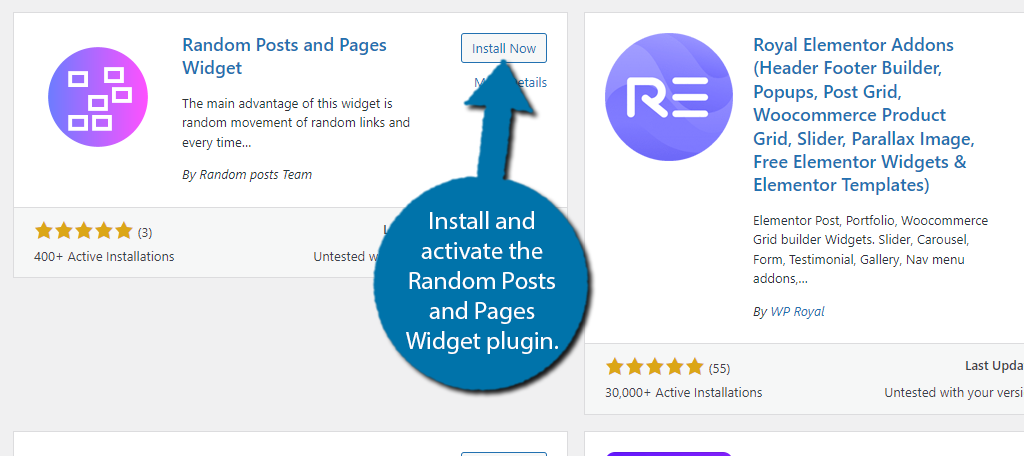The height and width of the screenshot is (456, 1024).
Task: Click the Royal Elementor RE logo icon
Action: click(669, 97)
